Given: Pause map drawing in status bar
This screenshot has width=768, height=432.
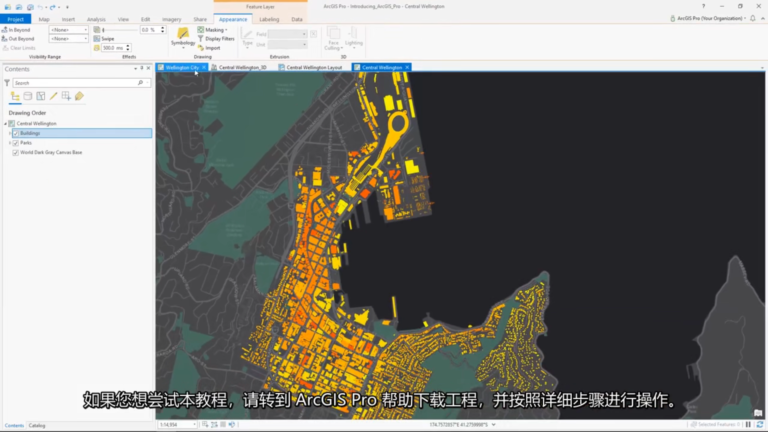Looking at the screenshot, I should point(748,425).
